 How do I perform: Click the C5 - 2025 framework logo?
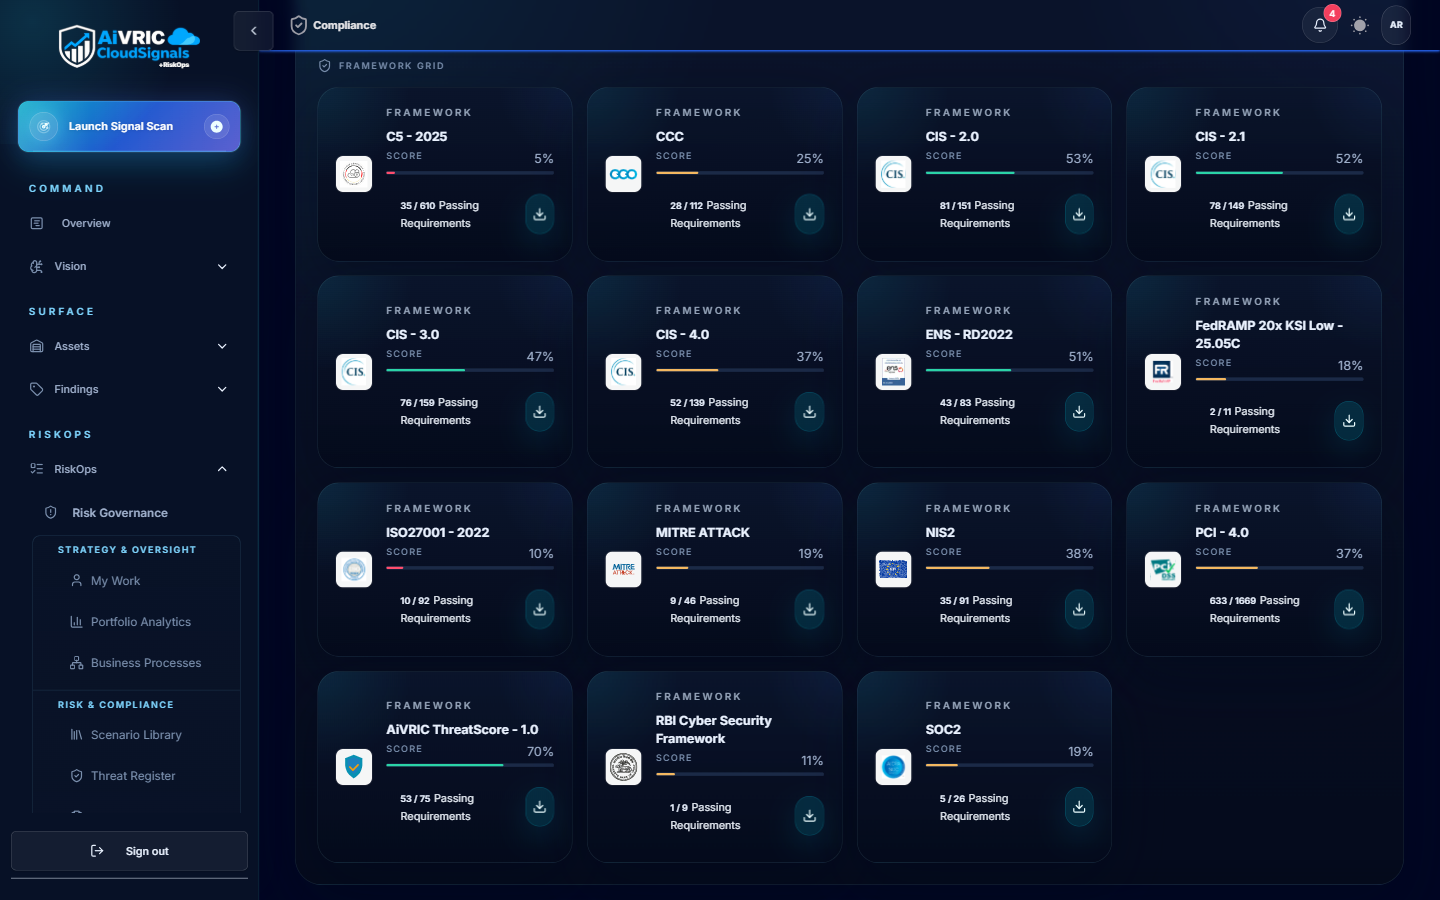tap(354, 174)
